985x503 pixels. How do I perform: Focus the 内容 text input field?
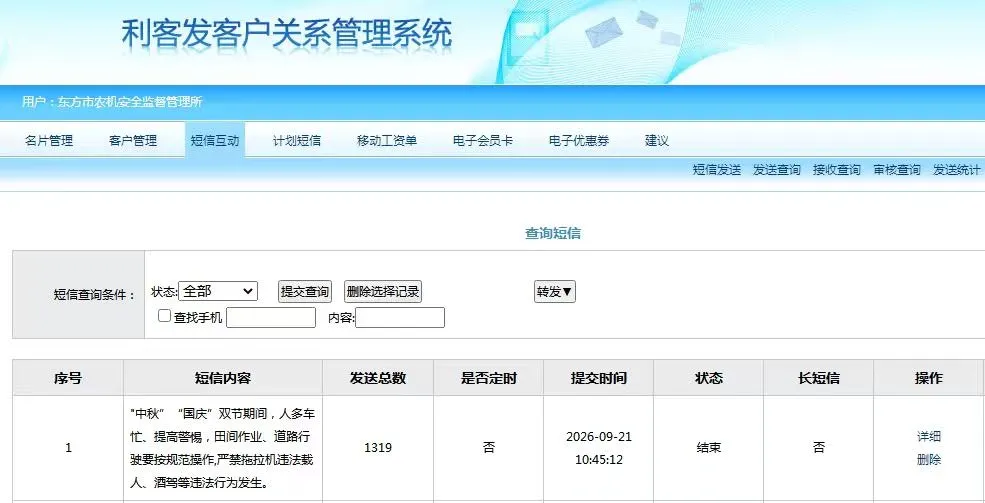[400, 318]
